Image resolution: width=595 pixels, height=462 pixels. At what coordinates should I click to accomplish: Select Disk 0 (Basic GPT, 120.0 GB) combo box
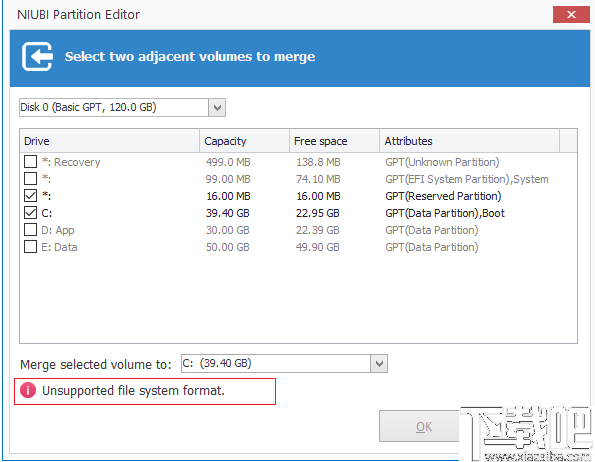[122, 107]
